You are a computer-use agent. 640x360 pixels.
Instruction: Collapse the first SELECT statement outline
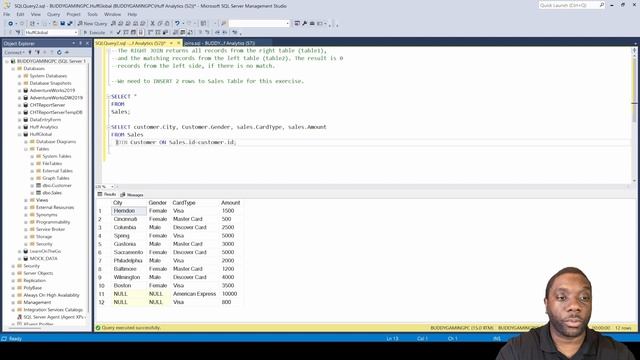pyautogui.click(x=109, y=97)
